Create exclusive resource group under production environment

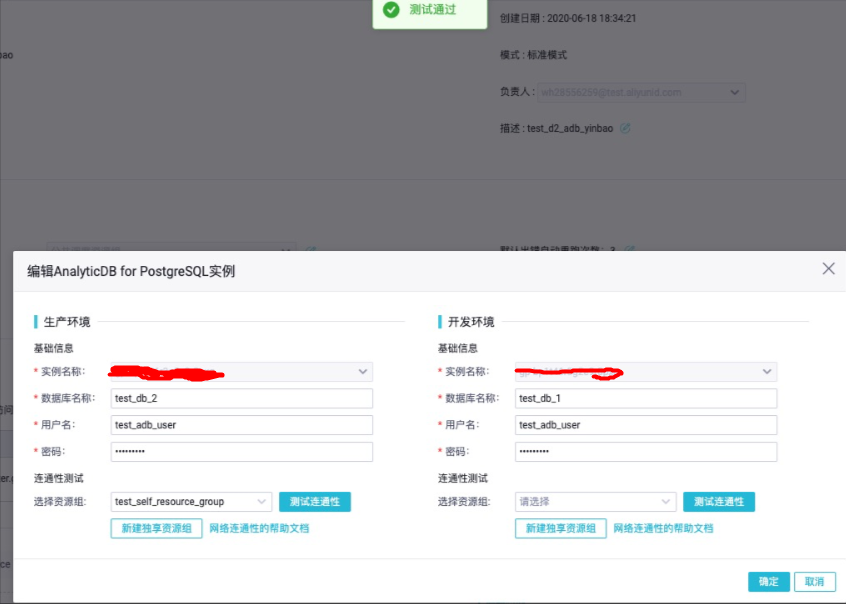[x=156, y=528]
